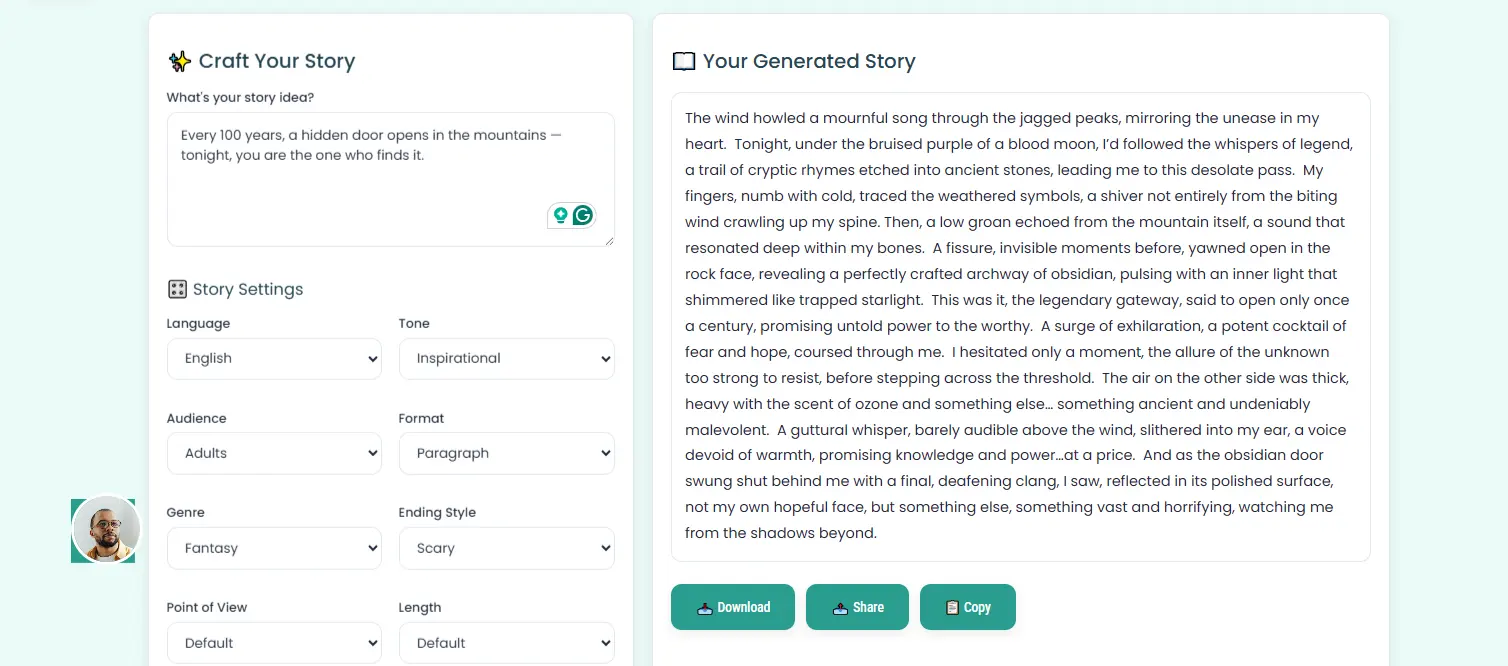This screenshot has height=666, width=1508.
Task: Click inside the generated story text area
Action: 1020,326
